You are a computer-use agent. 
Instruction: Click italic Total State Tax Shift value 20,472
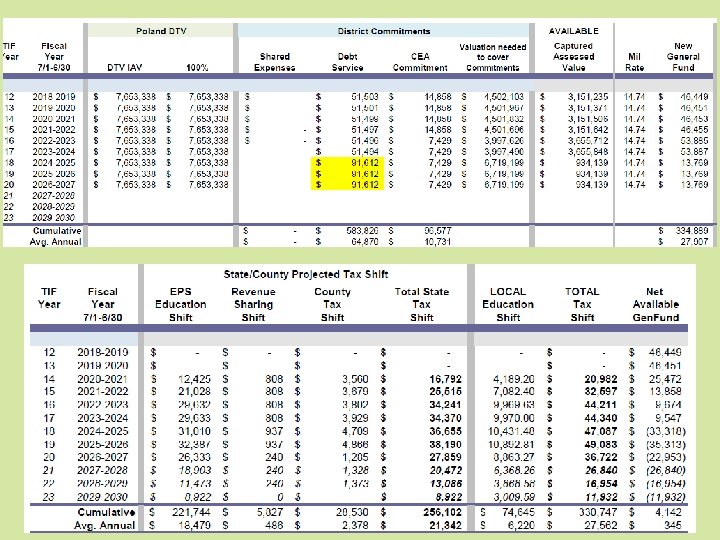(x=445, y=471)
